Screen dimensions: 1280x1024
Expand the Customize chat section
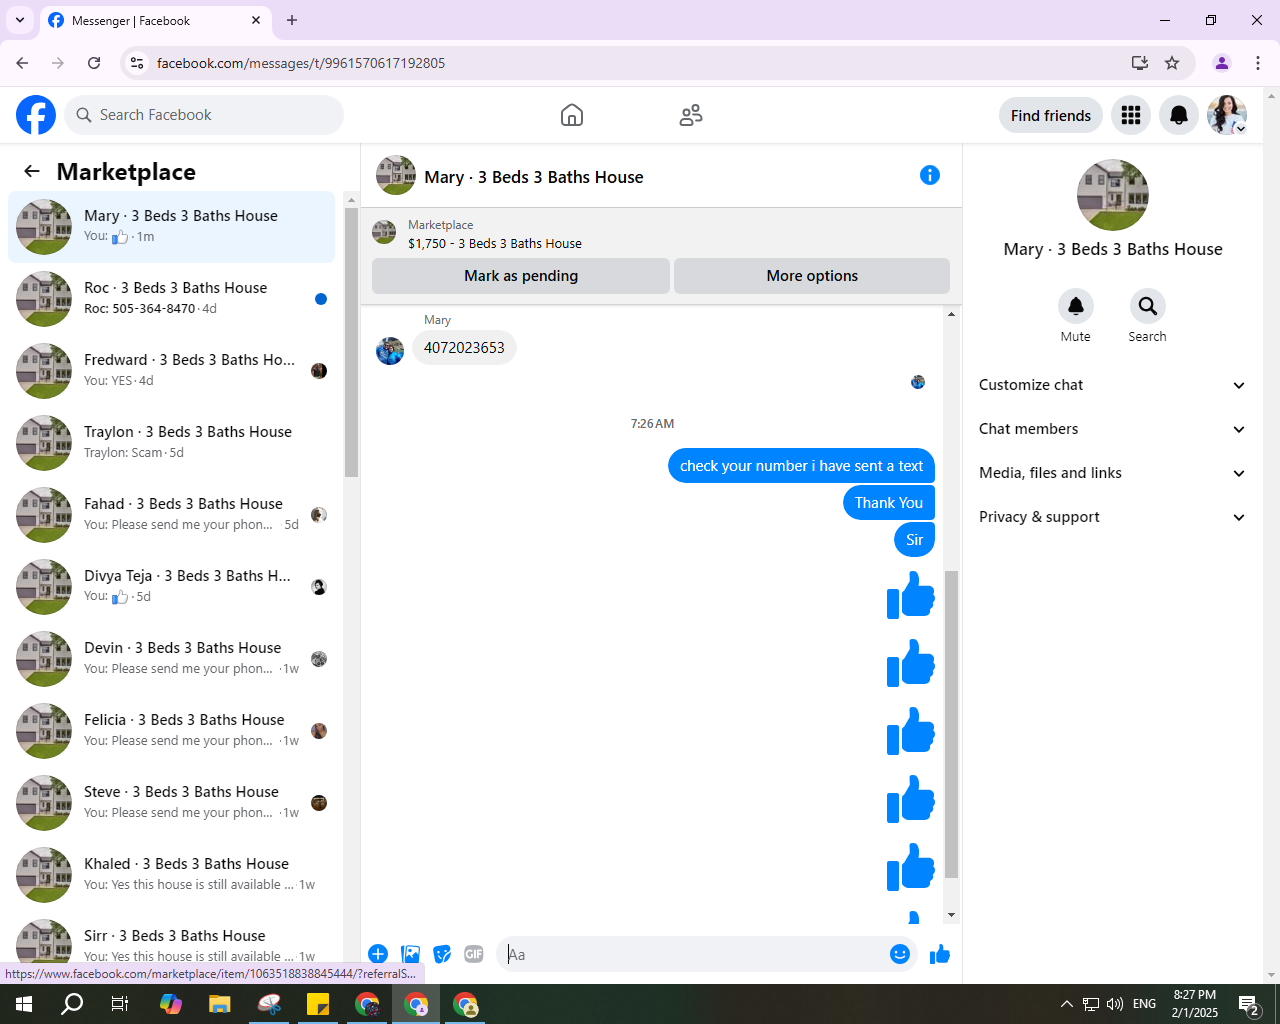[x=1112, y=385]
